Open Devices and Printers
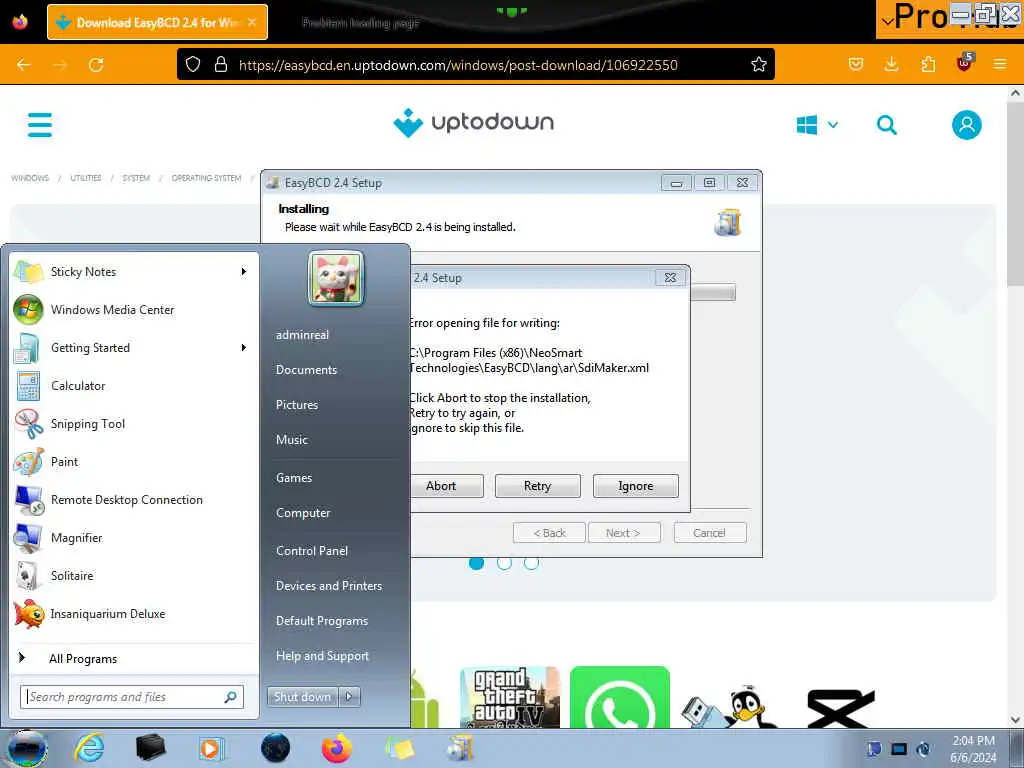 click(x=329, y=586)
